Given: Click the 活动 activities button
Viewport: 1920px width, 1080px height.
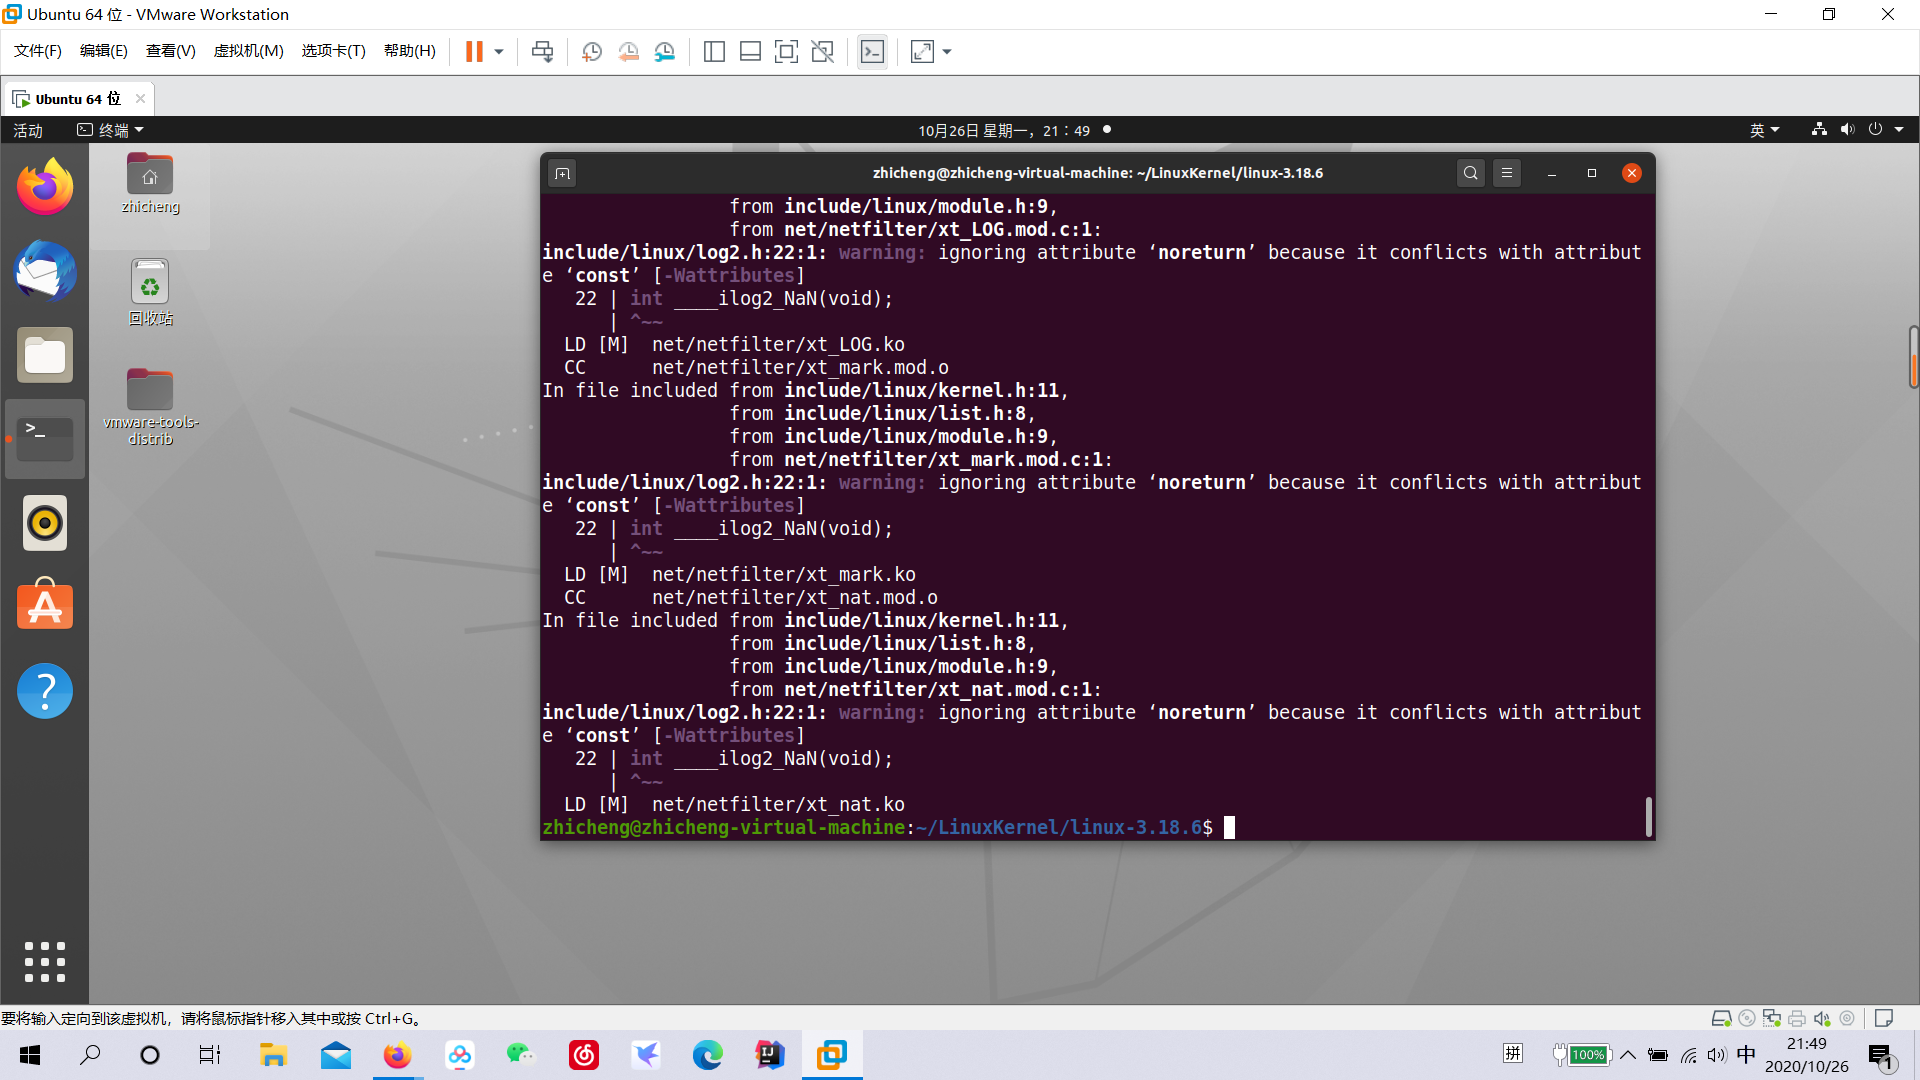Looking at the screenshot, I should (x=28, y=130).
